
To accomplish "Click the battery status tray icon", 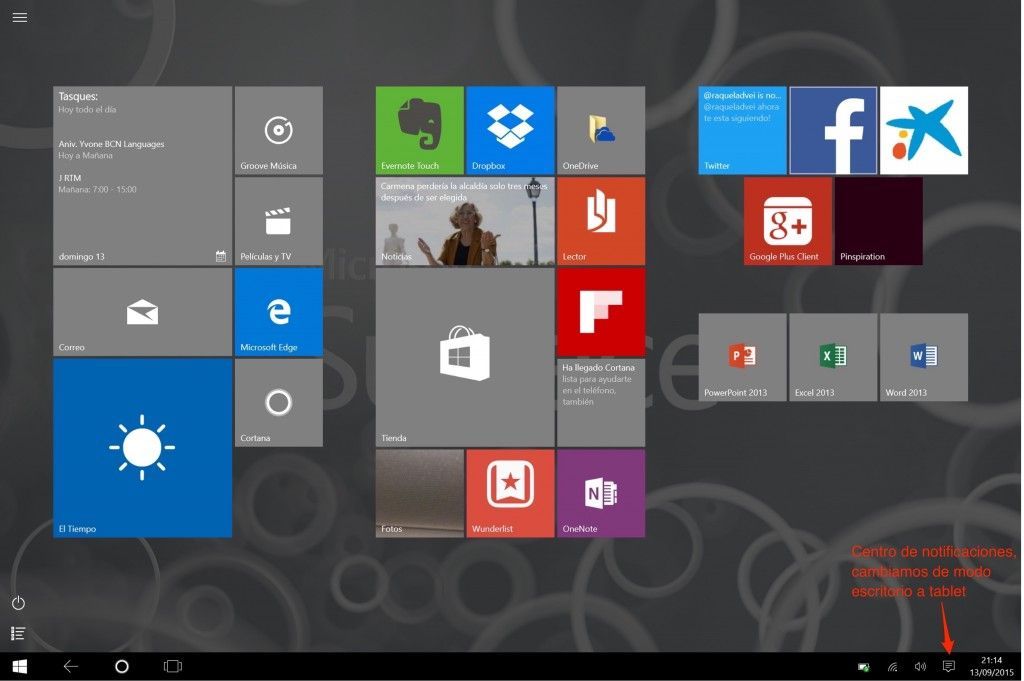I will coord(863,667).
